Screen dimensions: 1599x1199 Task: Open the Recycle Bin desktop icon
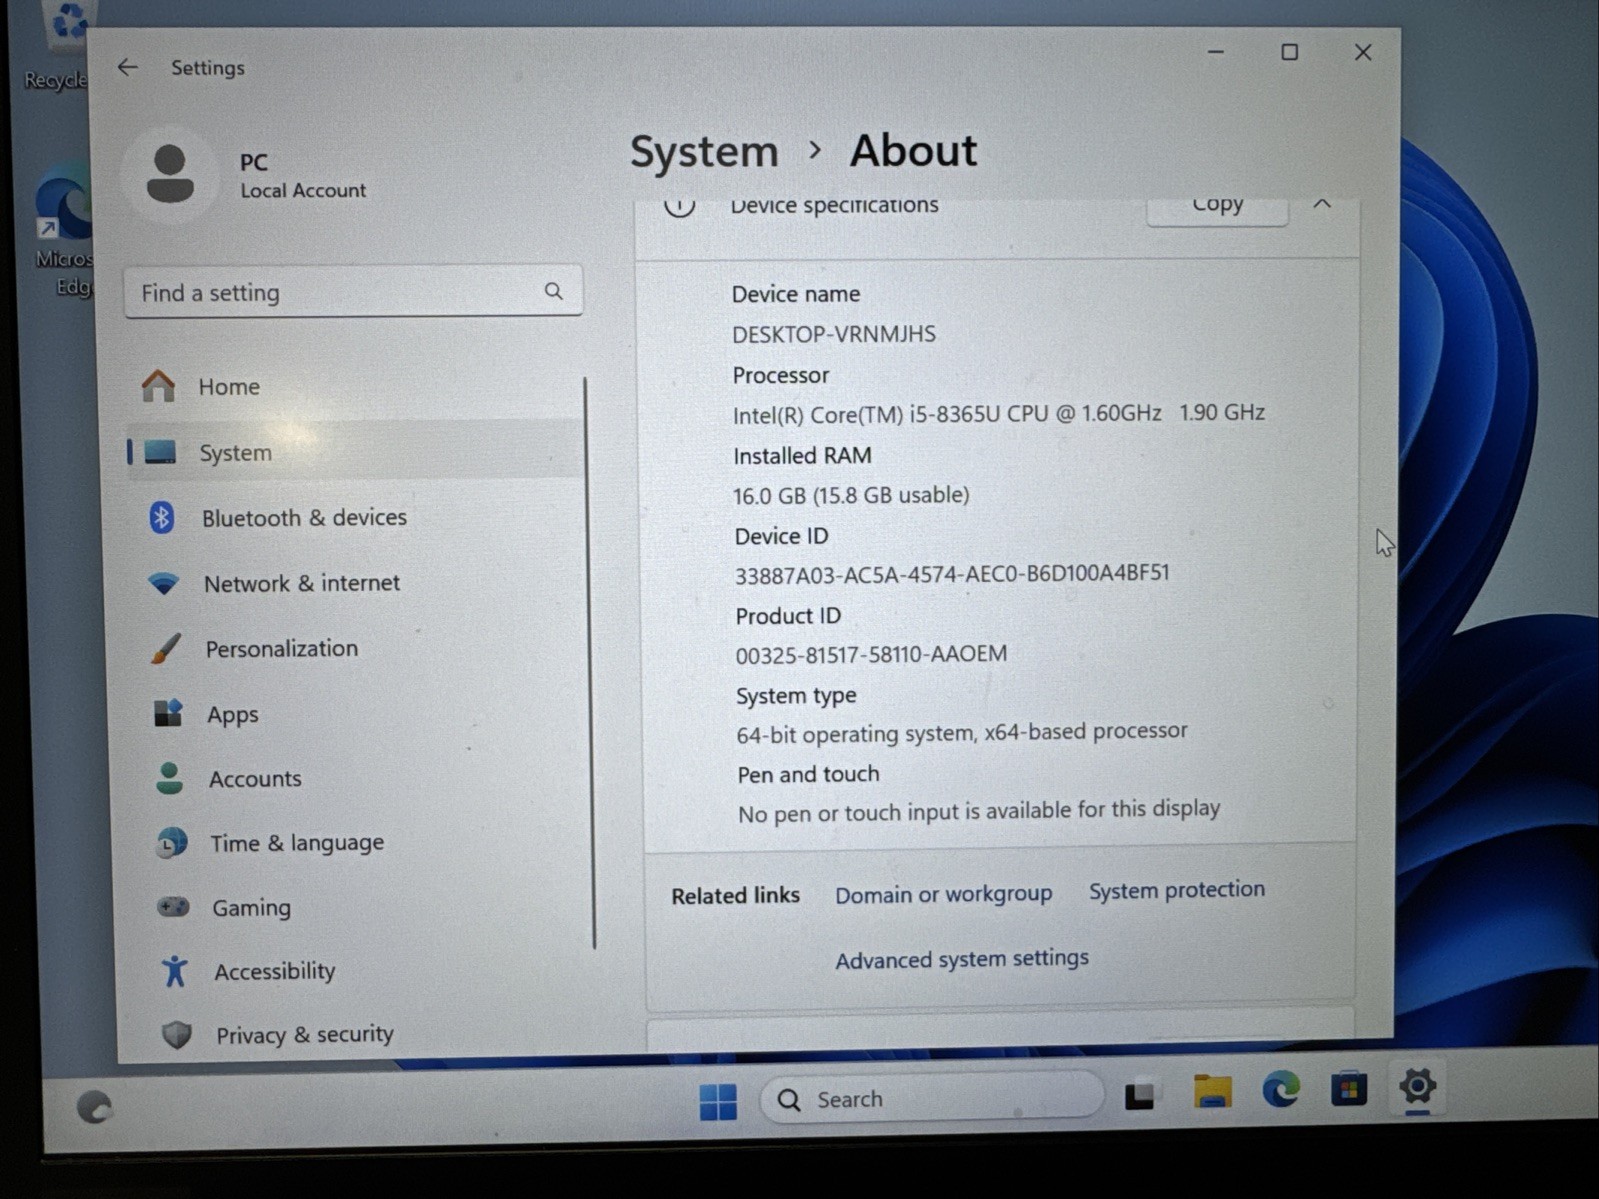60,45
